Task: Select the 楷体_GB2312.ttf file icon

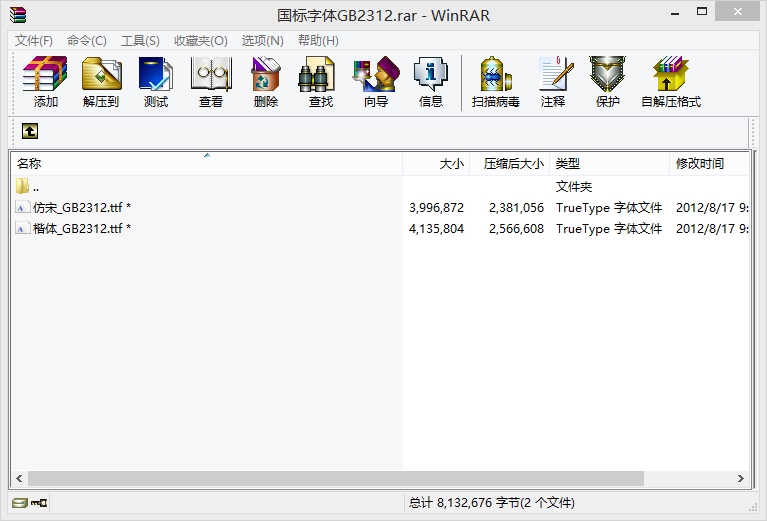Action: [x=22, y=228]
